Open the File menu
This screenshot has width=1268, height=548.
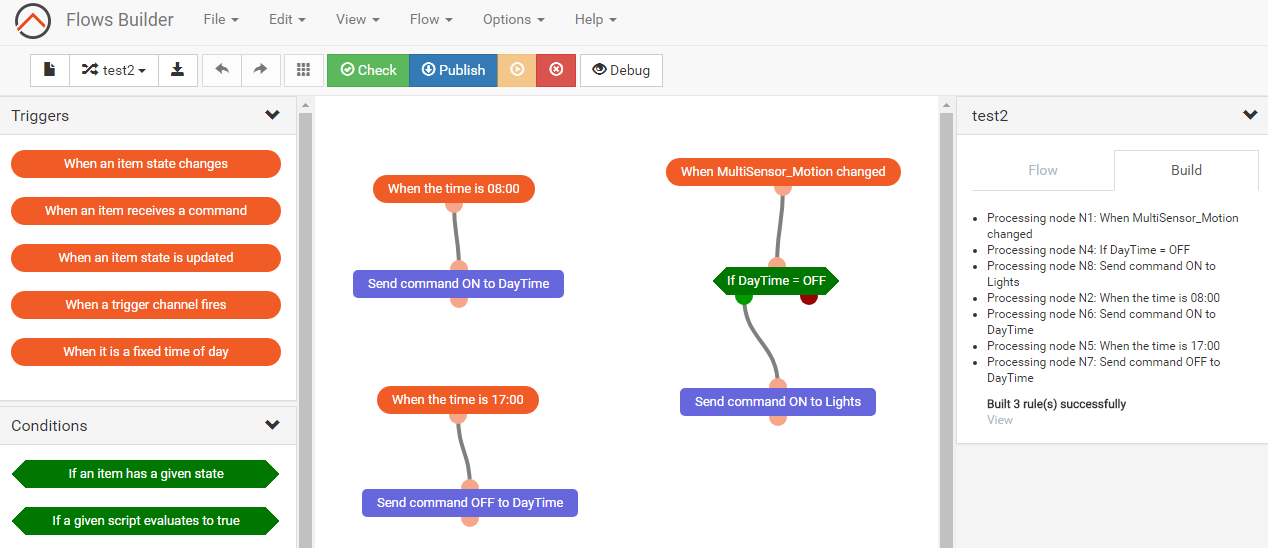(220, 20)
